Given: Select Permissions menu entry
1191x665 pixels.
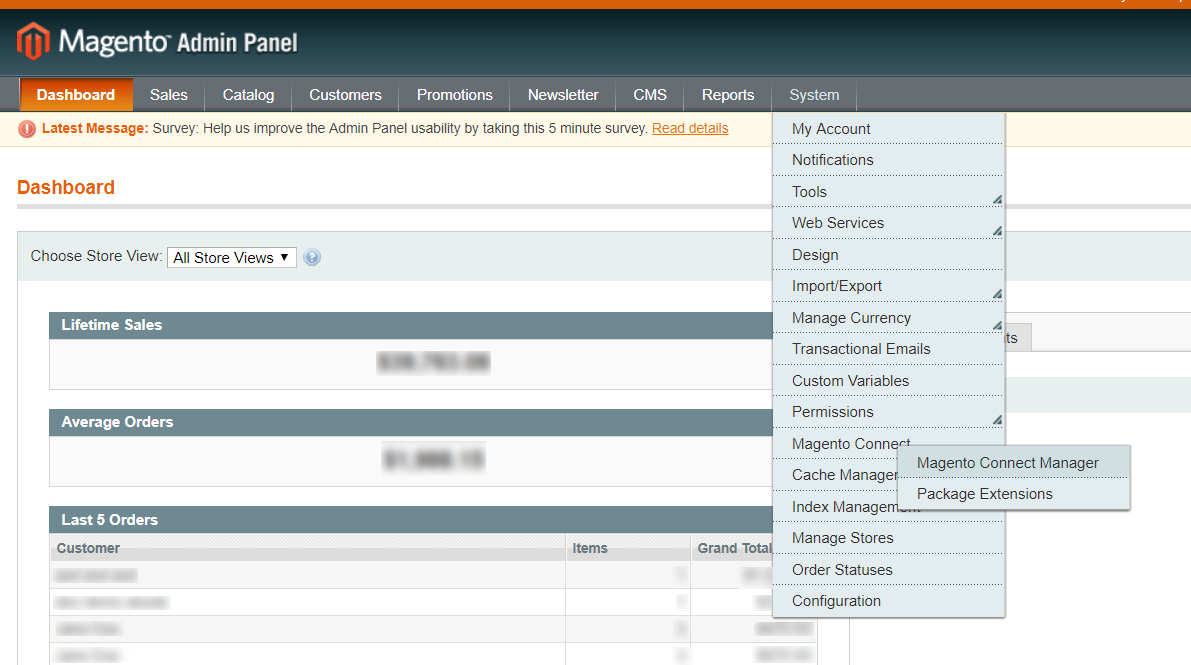Looking at the screenshot, I should point(888,412).
